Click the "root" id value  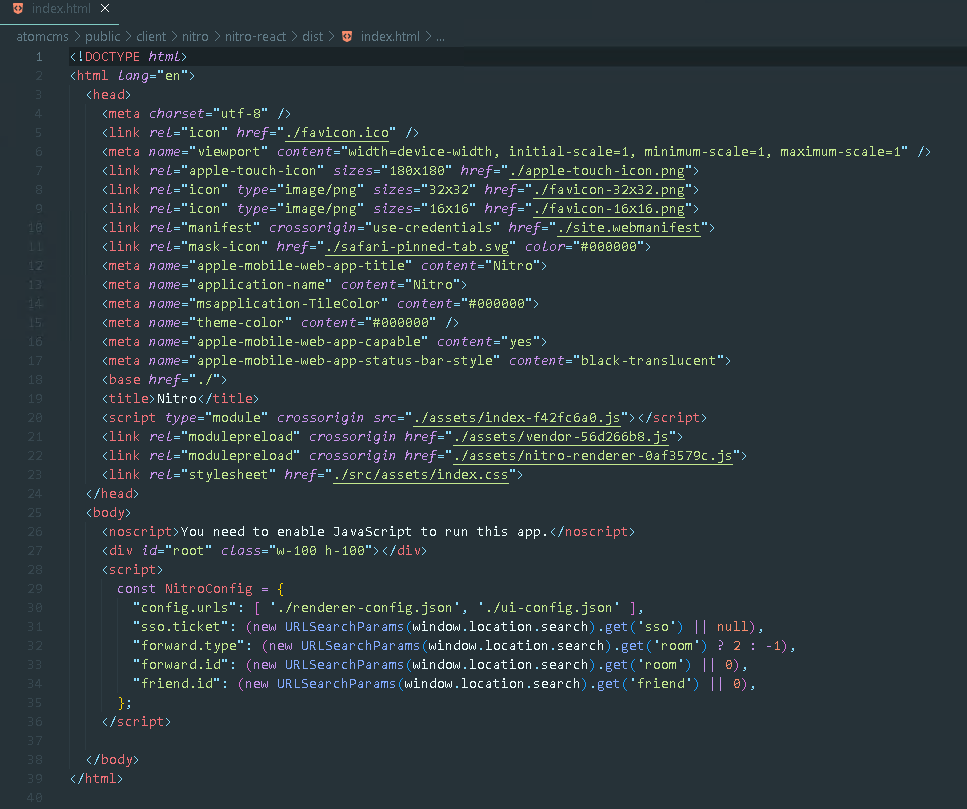coord(189,551)
